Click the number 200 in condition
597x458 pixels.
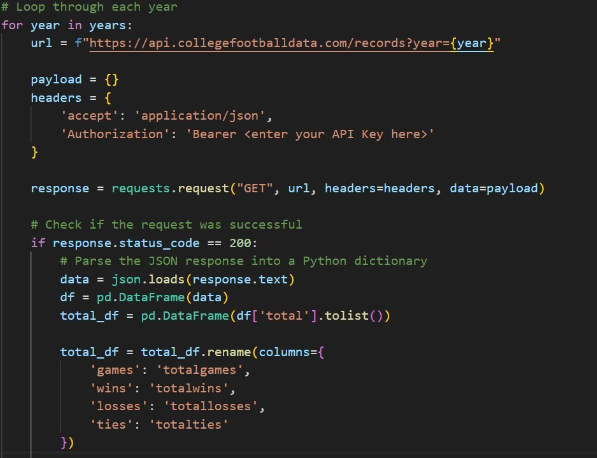[240, 243]
